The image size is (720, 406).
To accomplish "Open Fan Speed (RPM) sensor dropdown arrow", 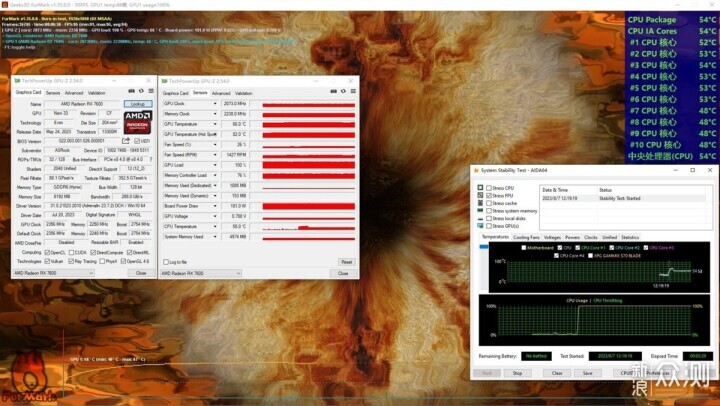I will click(x=215, y=155).
